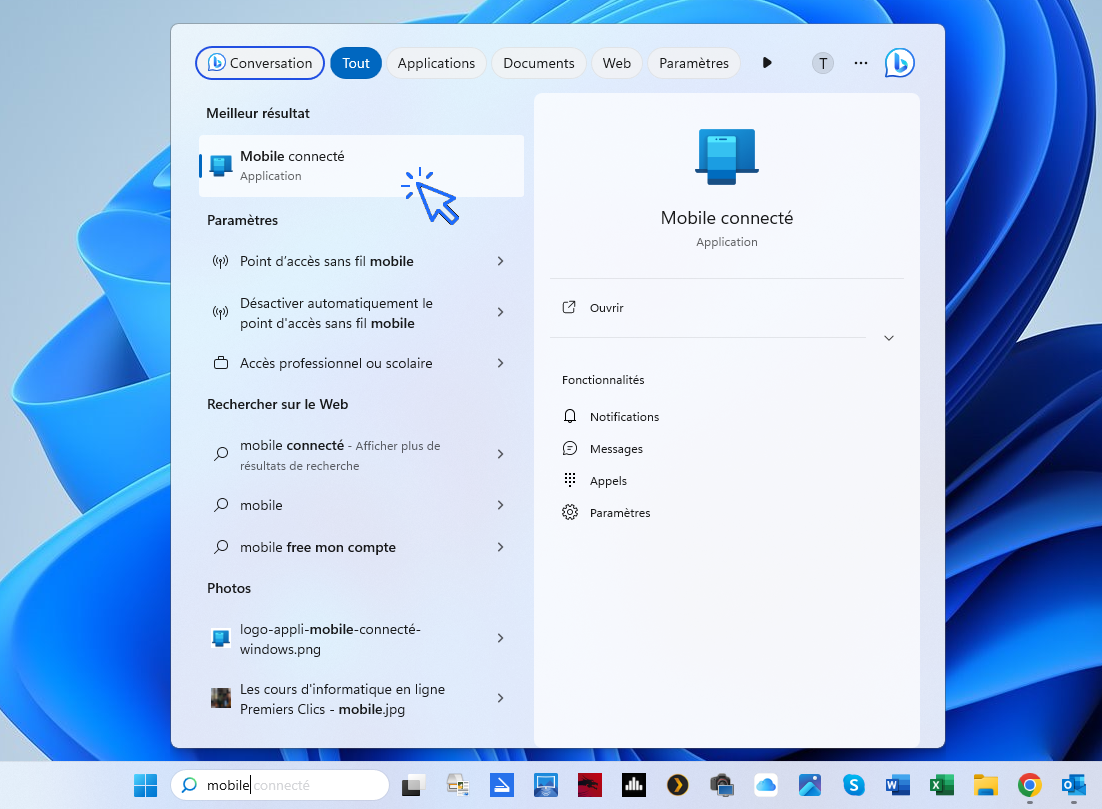Open Paramètres feature of Mobile connecté

pyautogui.click(x=607, y=513)
